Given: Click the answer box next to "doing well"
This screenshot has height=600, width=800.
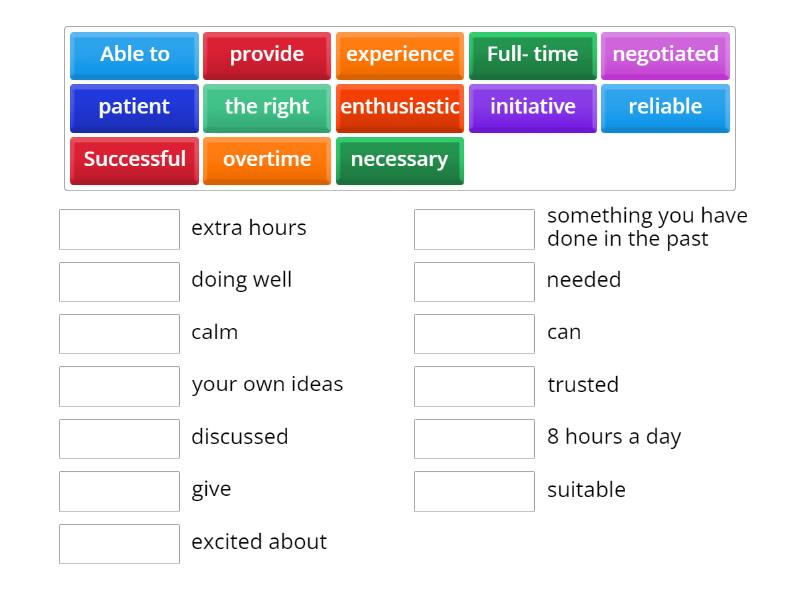Looking at the screenshot, I should pyautogui.click(x=119, y=281).
